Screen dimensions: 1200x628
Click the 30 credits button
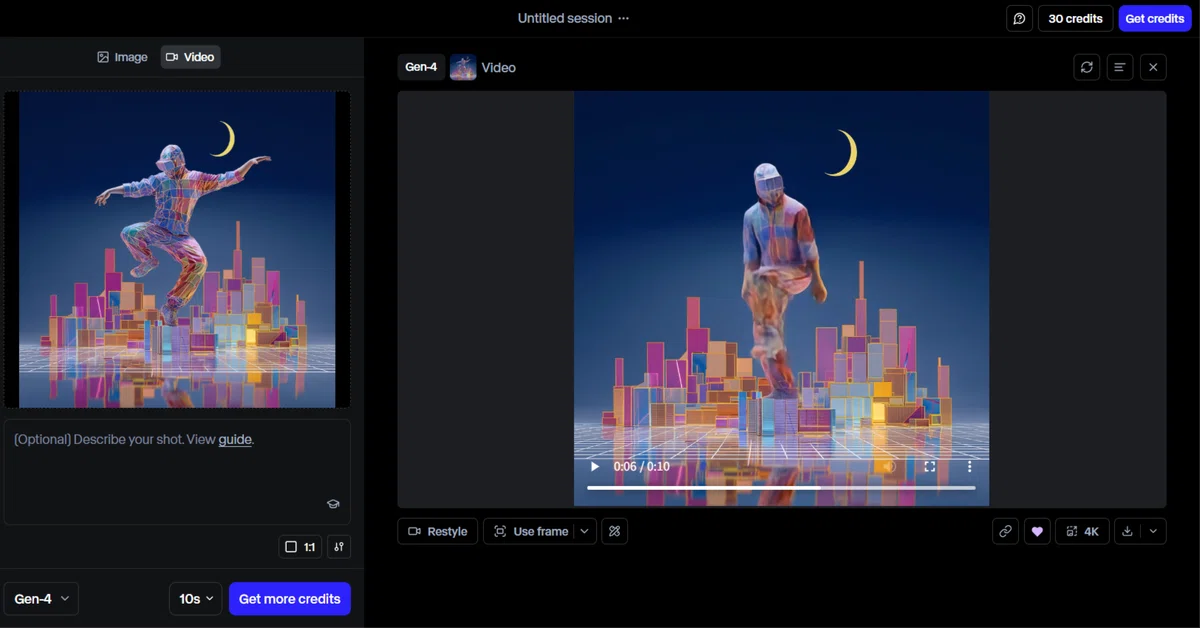1075,19
